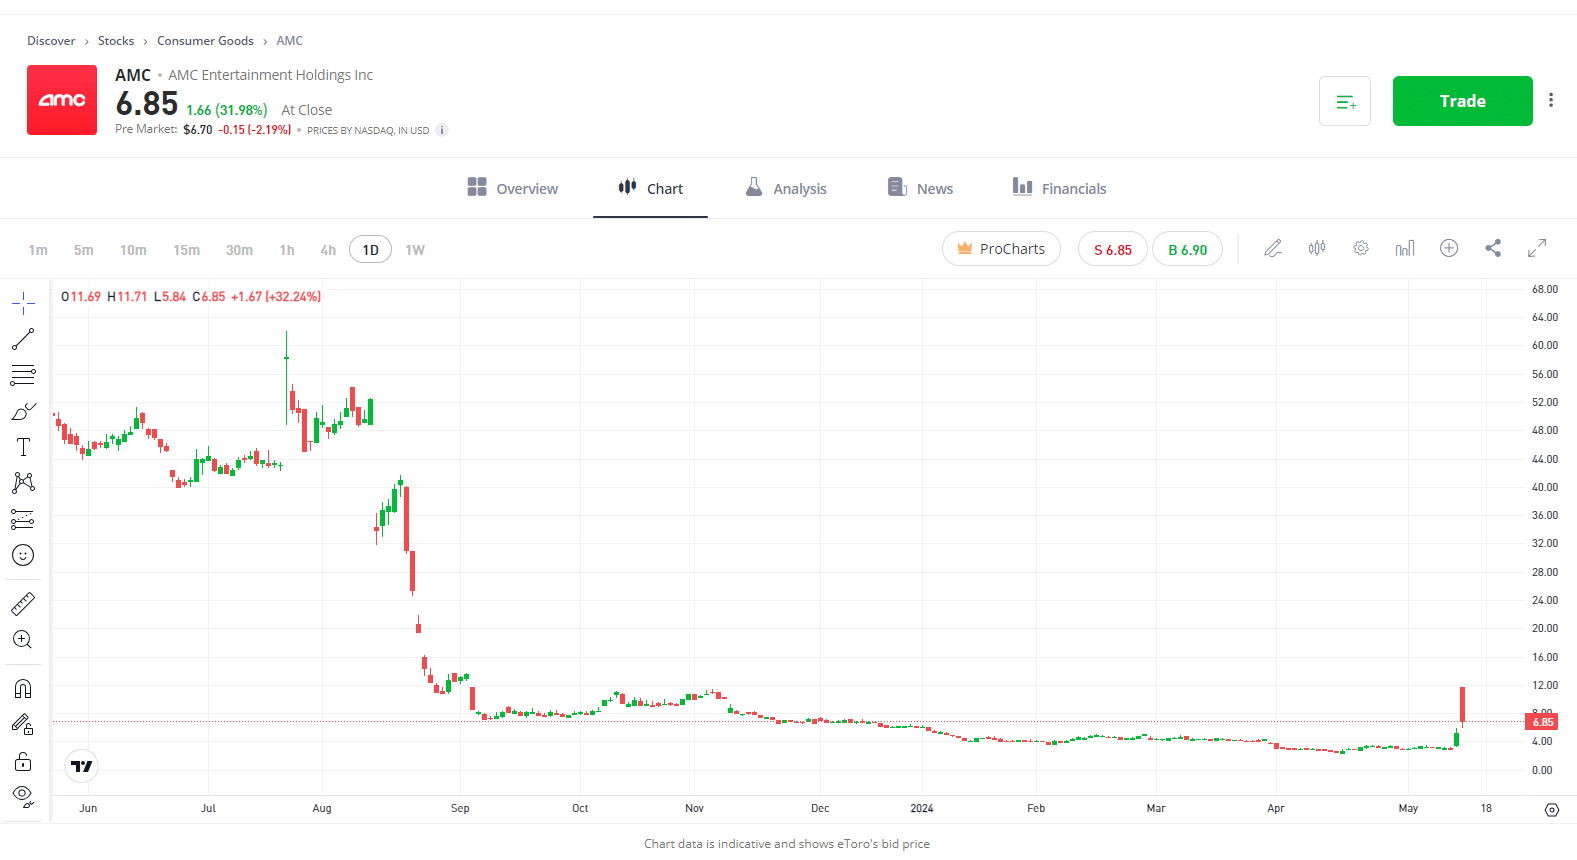This screenshot has width=1577, height=860.
Task: Toggle magnet mode in the drawing toolbar
Action: coord(23,689)
